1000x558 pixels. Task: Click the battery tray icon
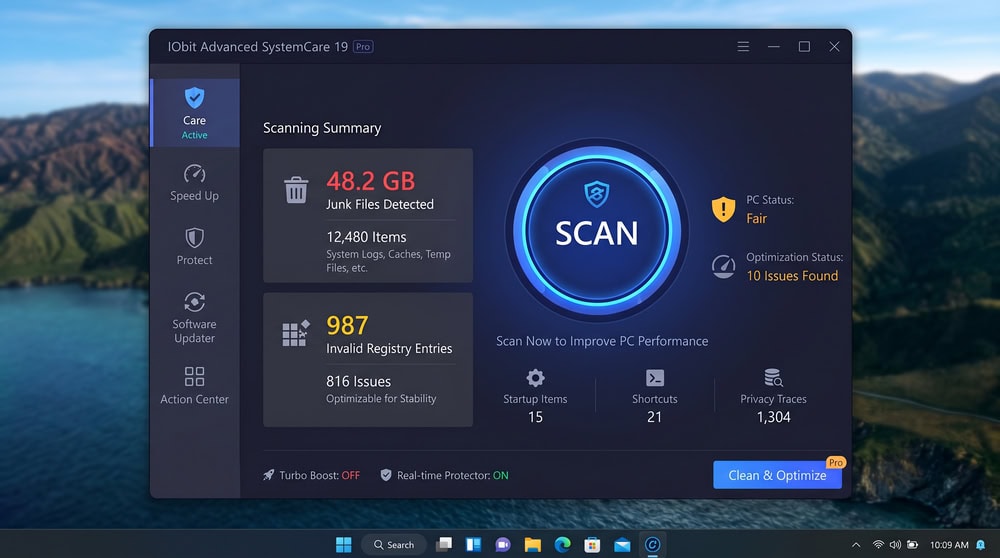pyautogui.click(x=913, y=545)
